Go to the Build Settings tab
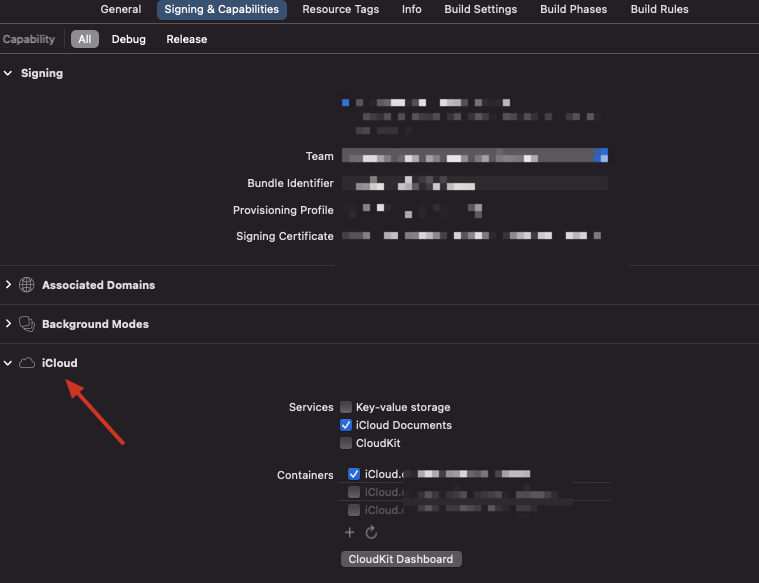The width and height of the screenshot is (759, 583). click(x=481, y=9)
